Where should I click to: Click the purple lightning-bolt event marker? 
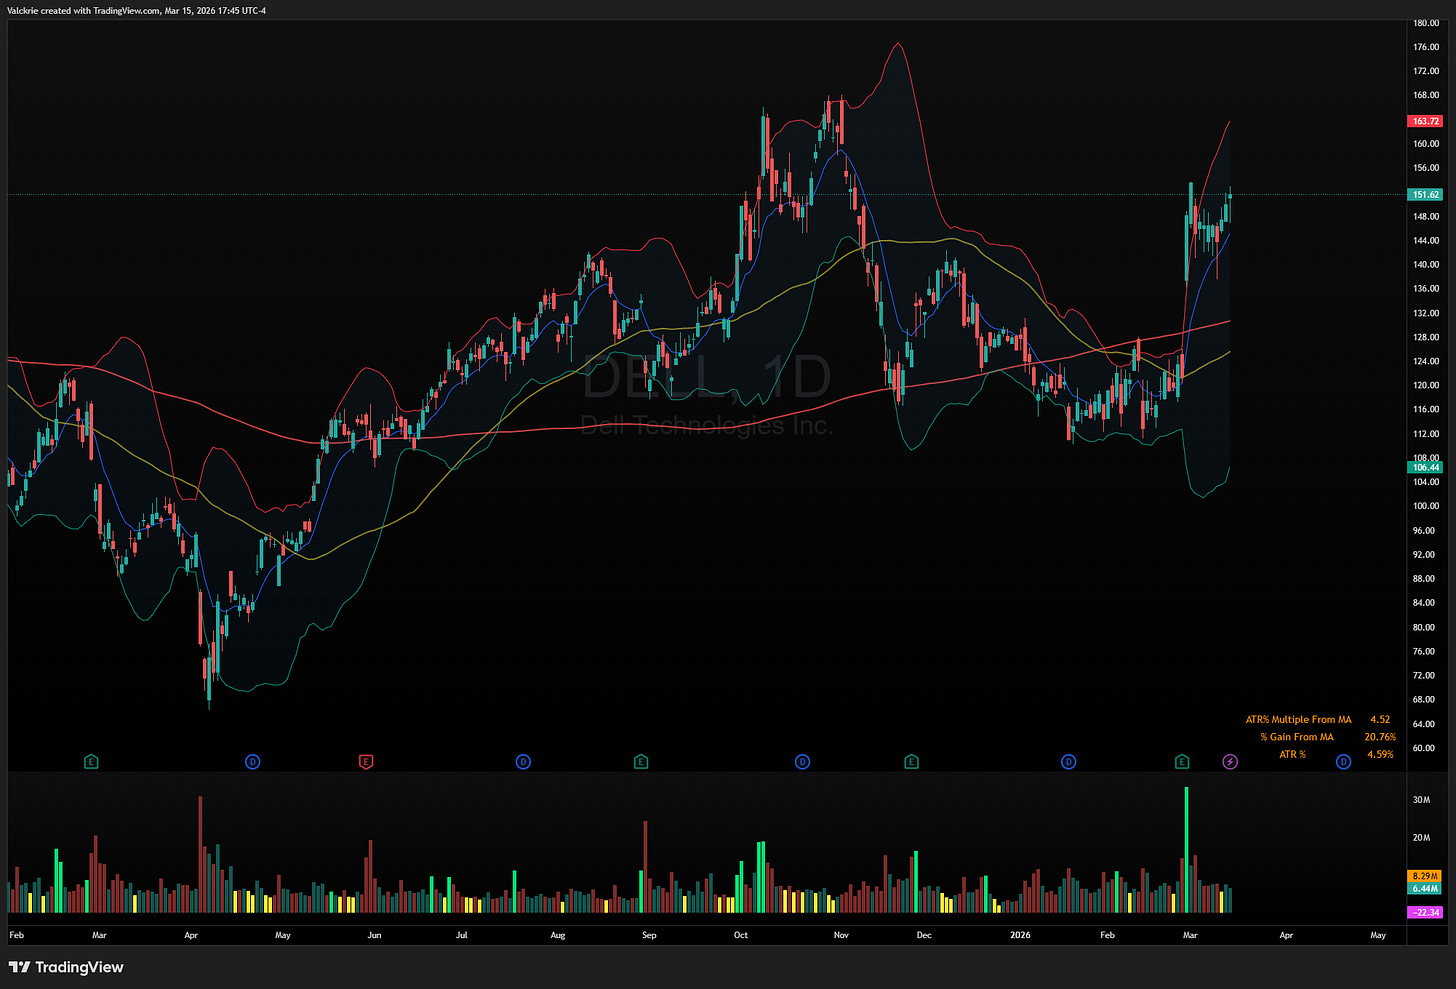(x=1230, y=762)
